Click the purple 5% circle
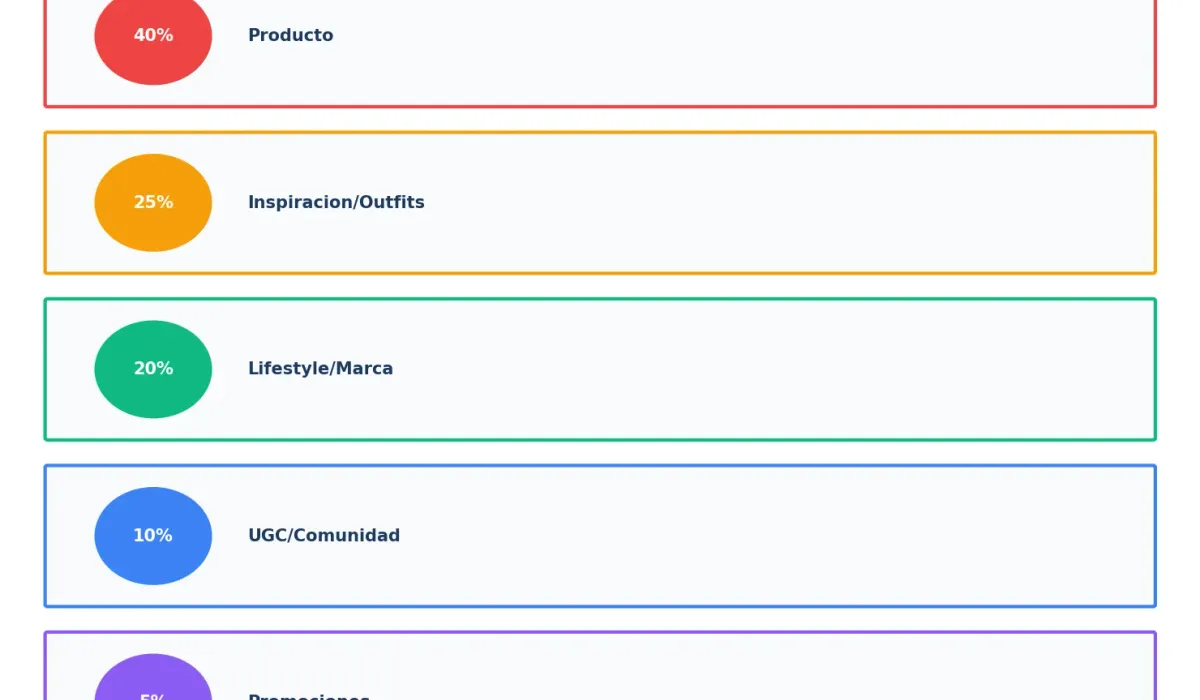The image size is (1200, 700). [x=153, y=678]
